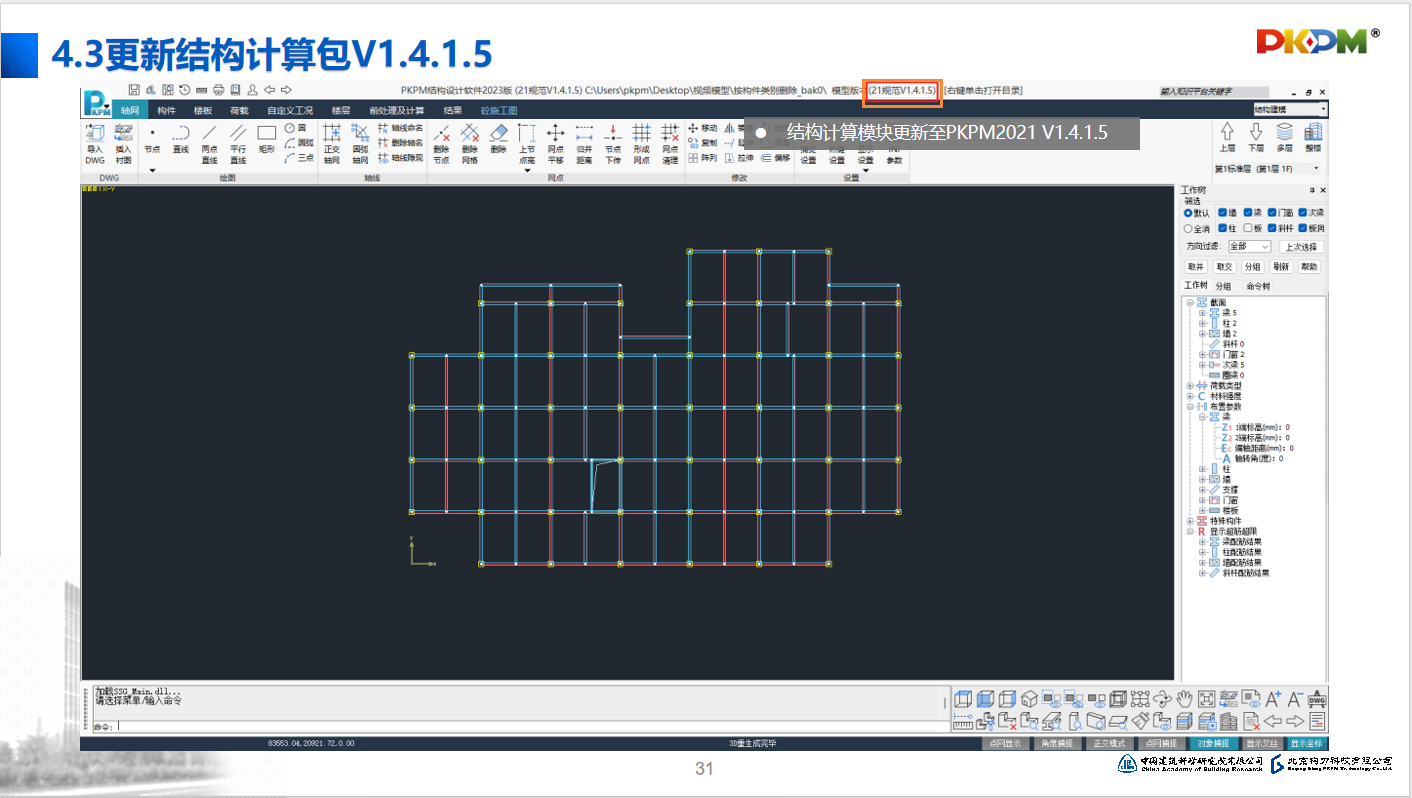Viewport: 1412px width, 798px height.
Task: Toggle 正交模式 in the status bar
Action: pos(1109,744)
